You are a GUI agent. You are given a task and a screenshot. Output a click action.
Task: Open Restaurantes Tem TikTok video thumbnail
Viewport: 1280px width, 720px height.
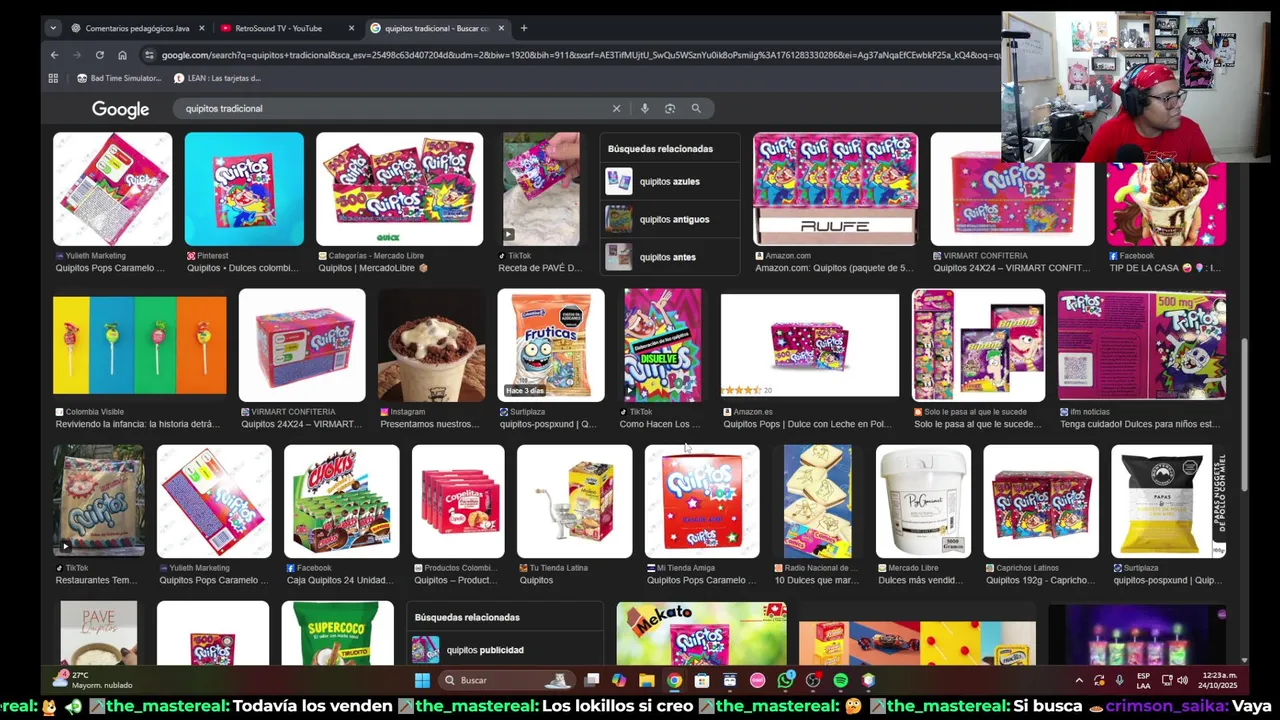(x=99, y=501)
